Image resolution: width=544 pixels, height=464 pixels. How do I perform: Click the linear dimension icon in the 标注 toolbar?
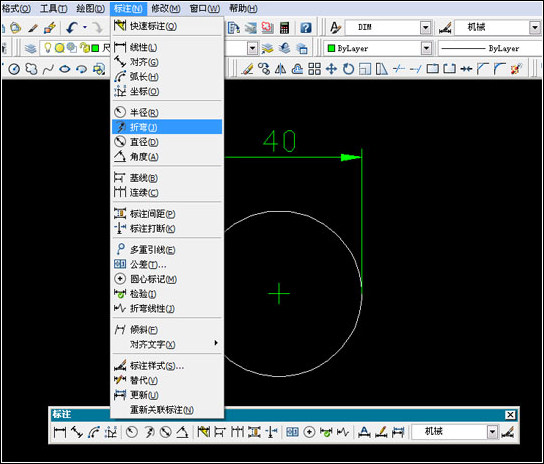click(x=60, y=432)
